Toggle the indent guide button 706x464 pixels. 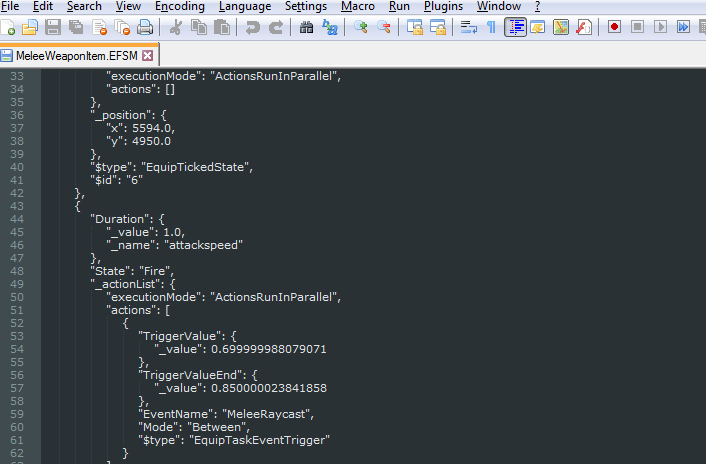[x=515, y=27]
